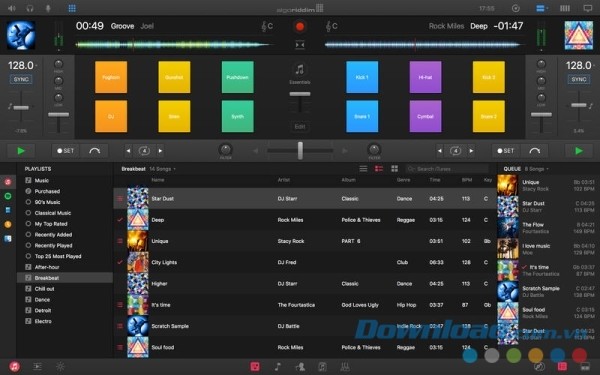Select the Electro playlist

pyautogui.click(x=65, y=321)
